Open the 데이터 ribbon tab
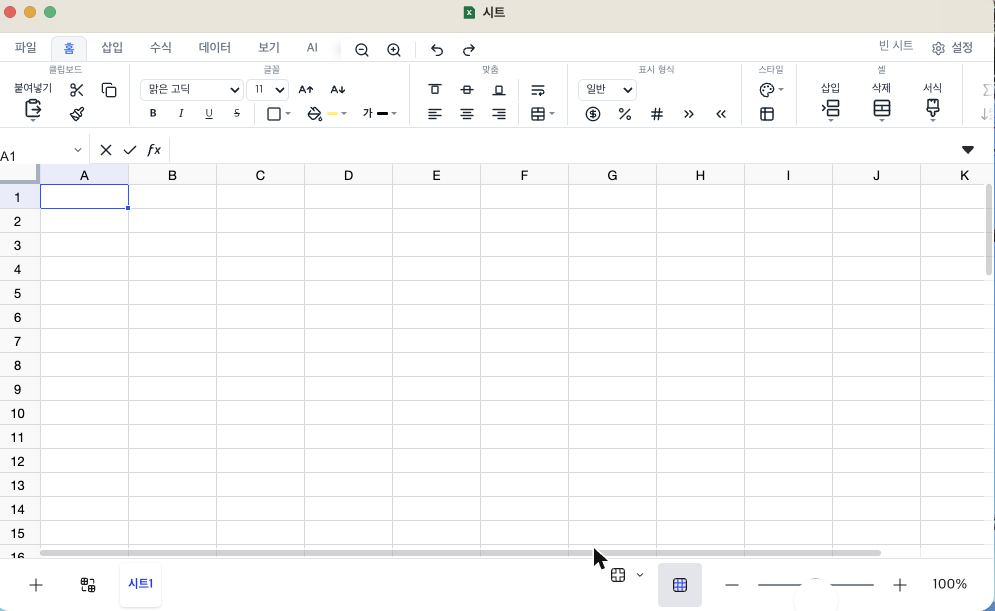995x611 pixels. pyautogui.click(x=214, y=48)
